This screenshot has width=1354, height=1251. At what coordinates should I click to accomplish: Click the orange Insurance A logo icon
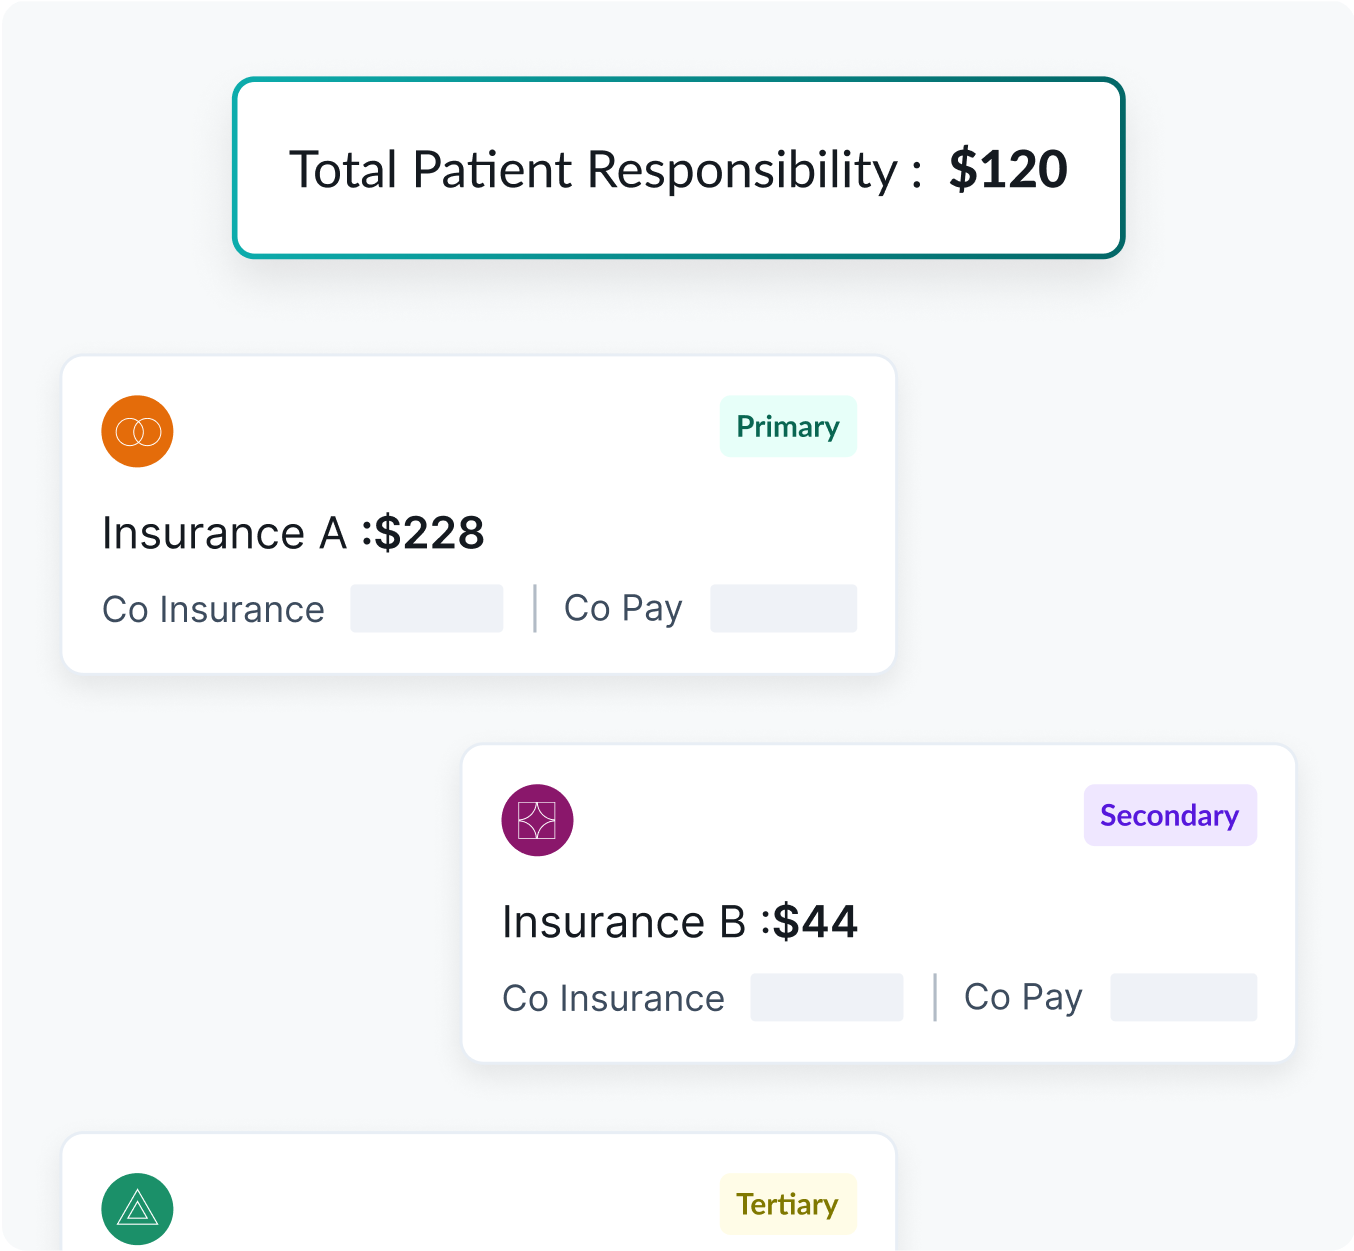[x=137, y=431]
